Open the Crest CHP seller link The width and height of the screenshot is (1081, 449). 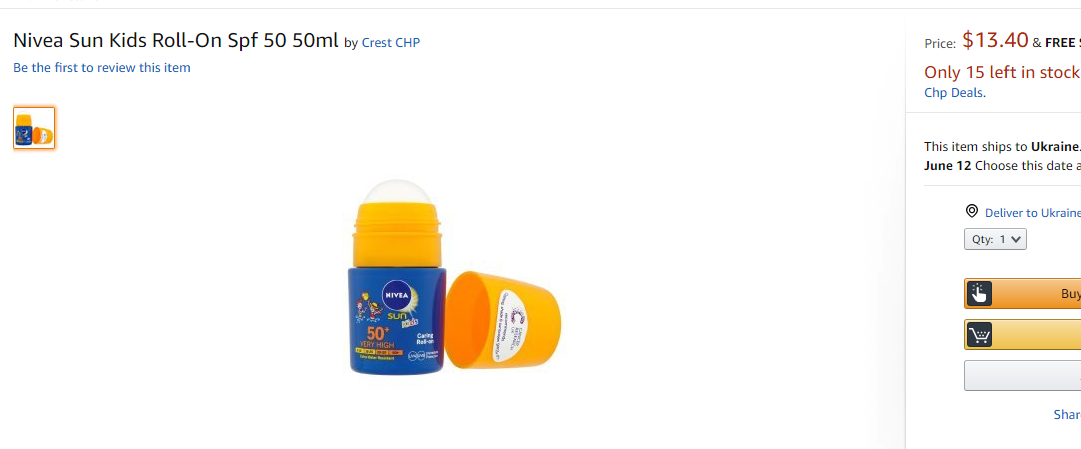coord(390,42)
